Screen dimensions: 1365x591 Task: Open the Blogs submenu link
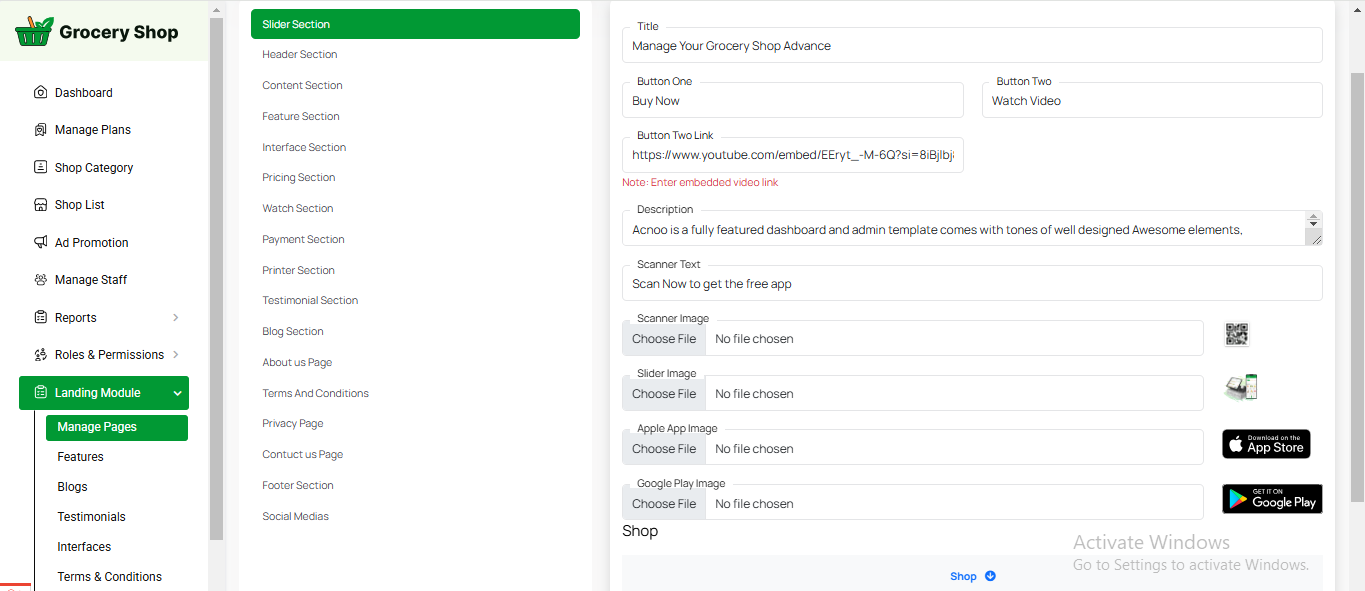point(72,487)
